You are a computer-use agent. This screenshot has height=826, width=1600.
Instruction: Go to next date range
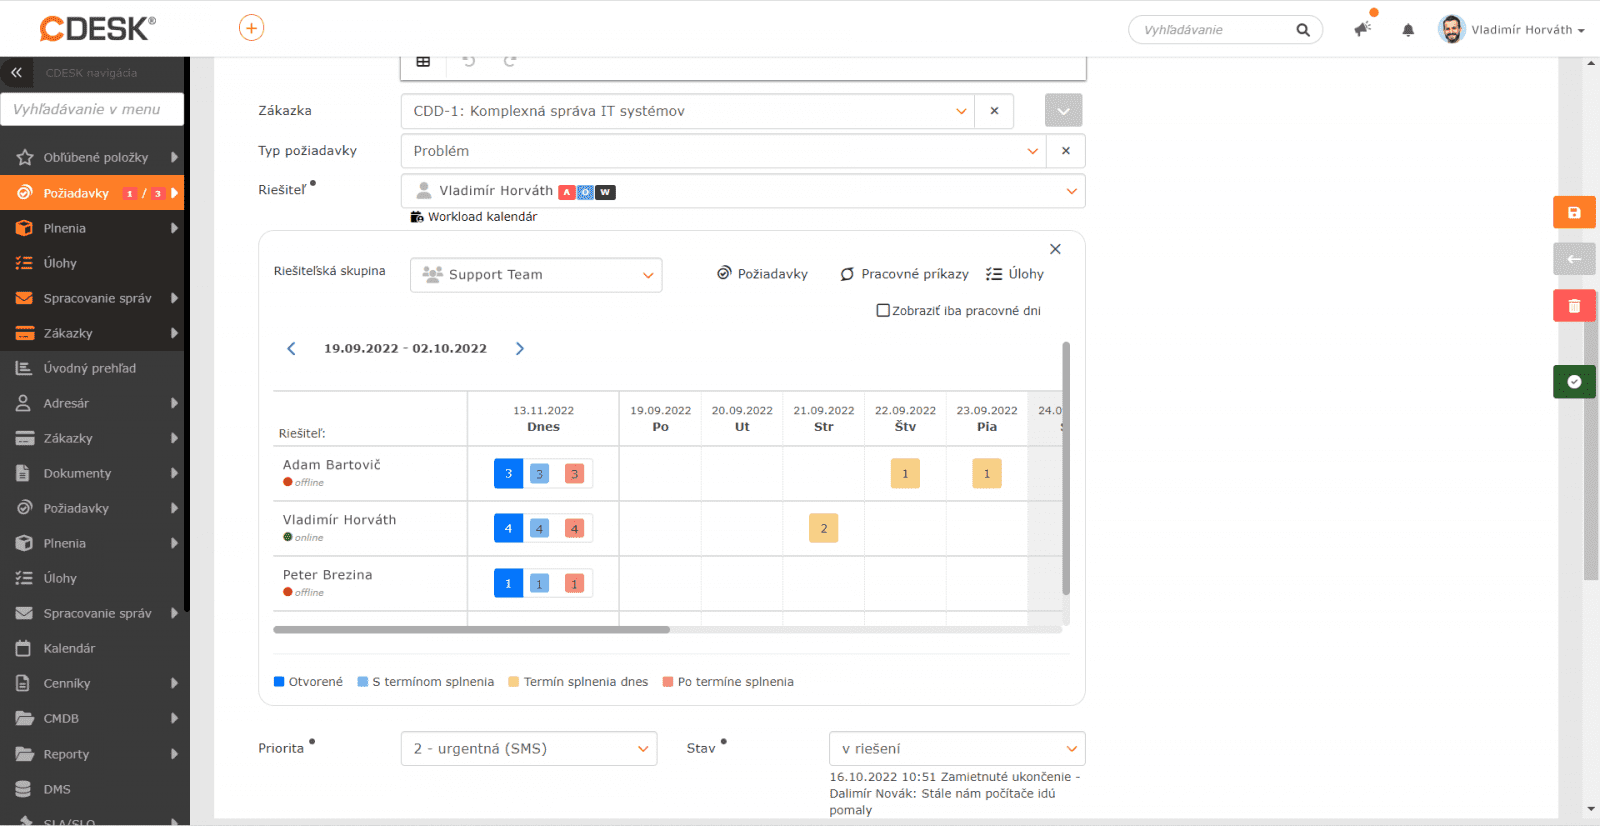[x=520, y=349]
